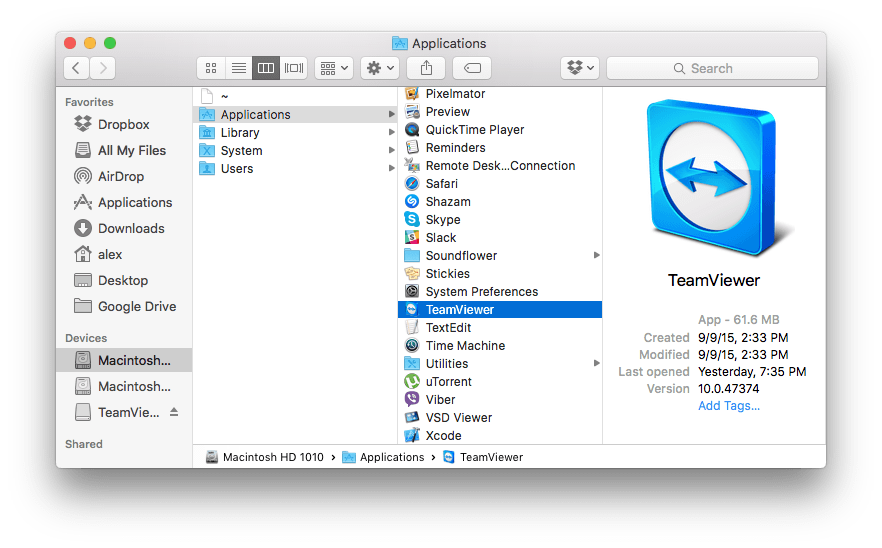
Task: Expand the Users folder arrow
Action: click(x=391, y=168)
